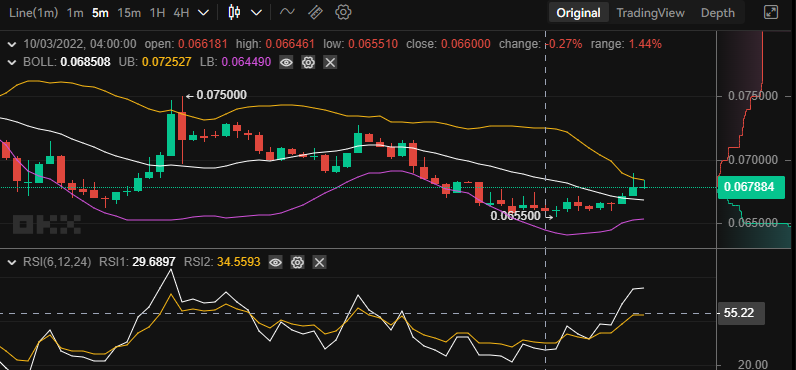Viewport: 796px width, 370px height.
Task: Switch to the 1H timeframe
Action: point(157,13)
